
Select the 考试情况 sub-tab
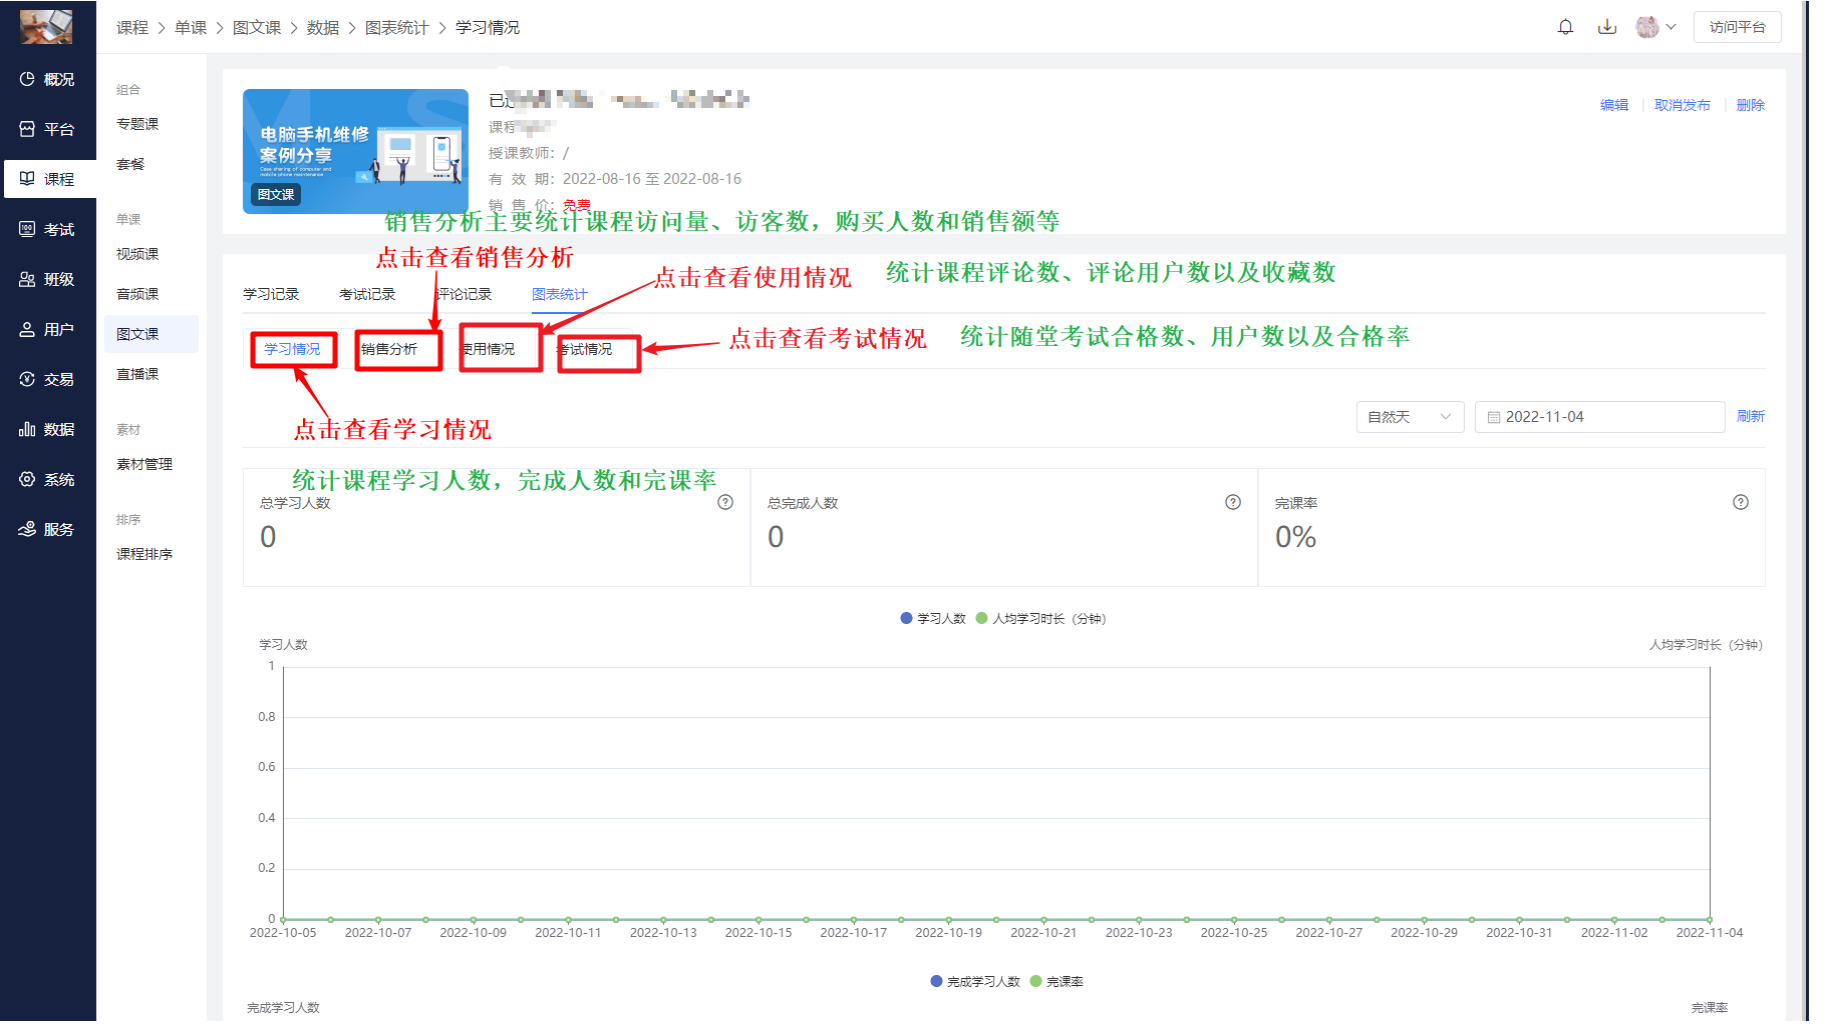pos(586,349)
